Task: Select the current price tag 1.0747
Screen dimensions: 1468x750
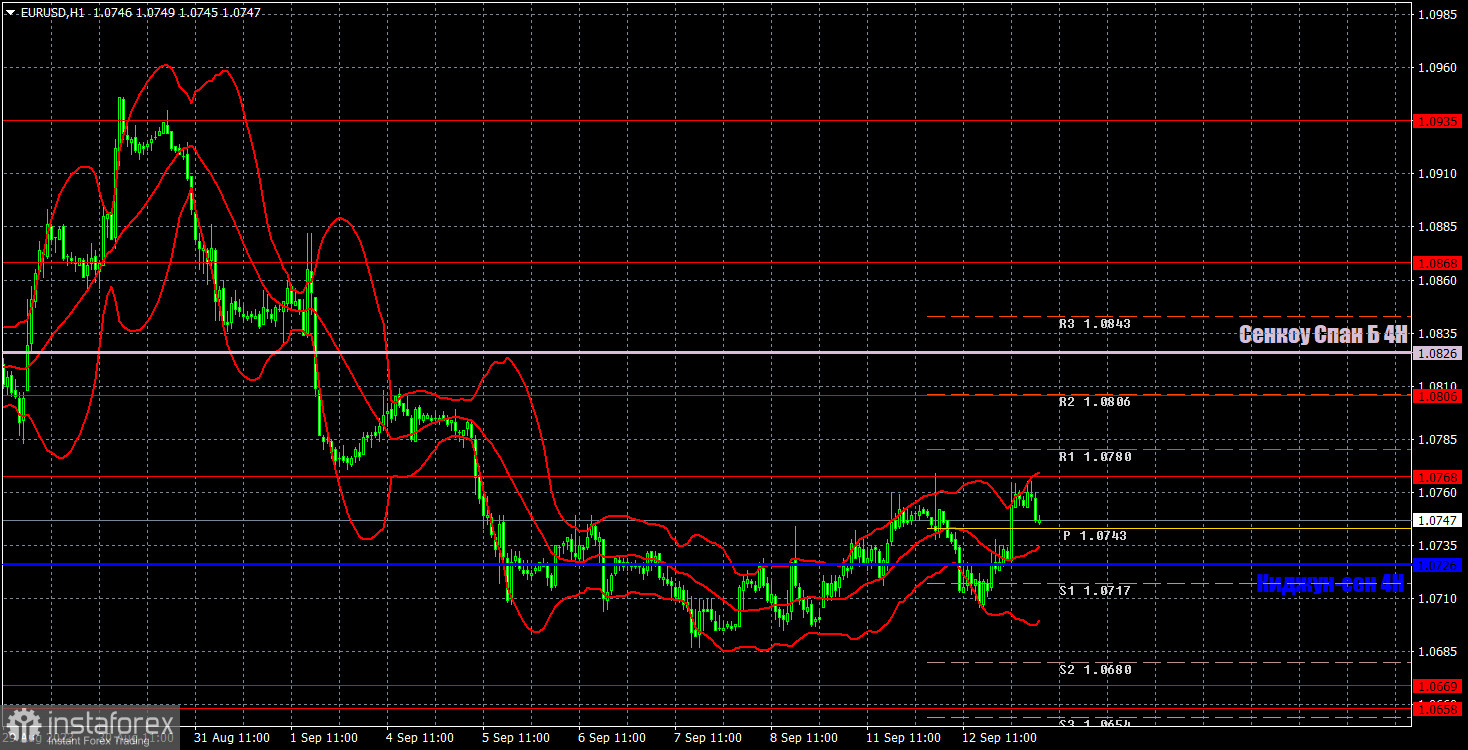Action: [x=1439, y=521]
